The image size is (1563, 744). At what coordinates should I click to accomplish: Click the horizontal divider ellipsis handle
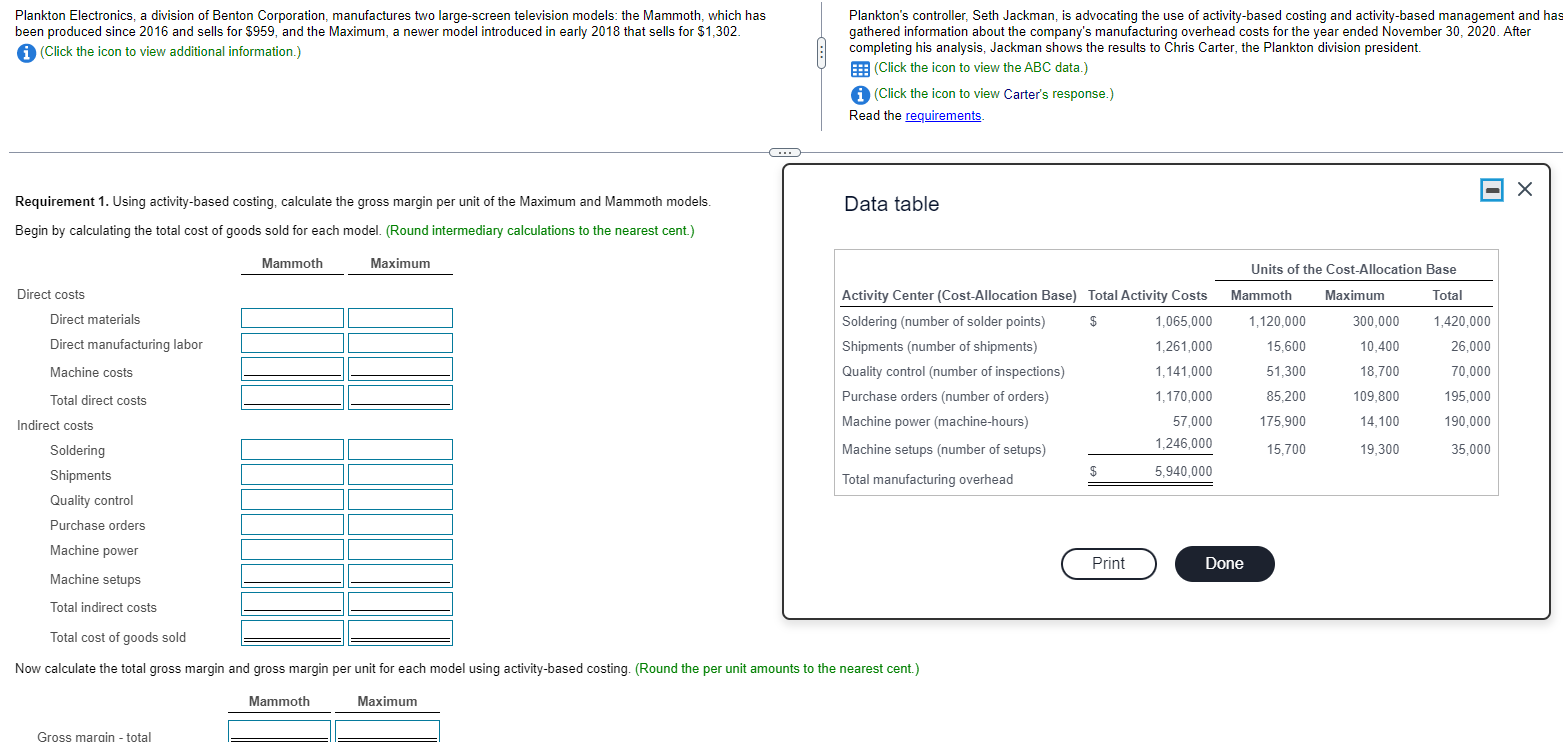point(783,152)
